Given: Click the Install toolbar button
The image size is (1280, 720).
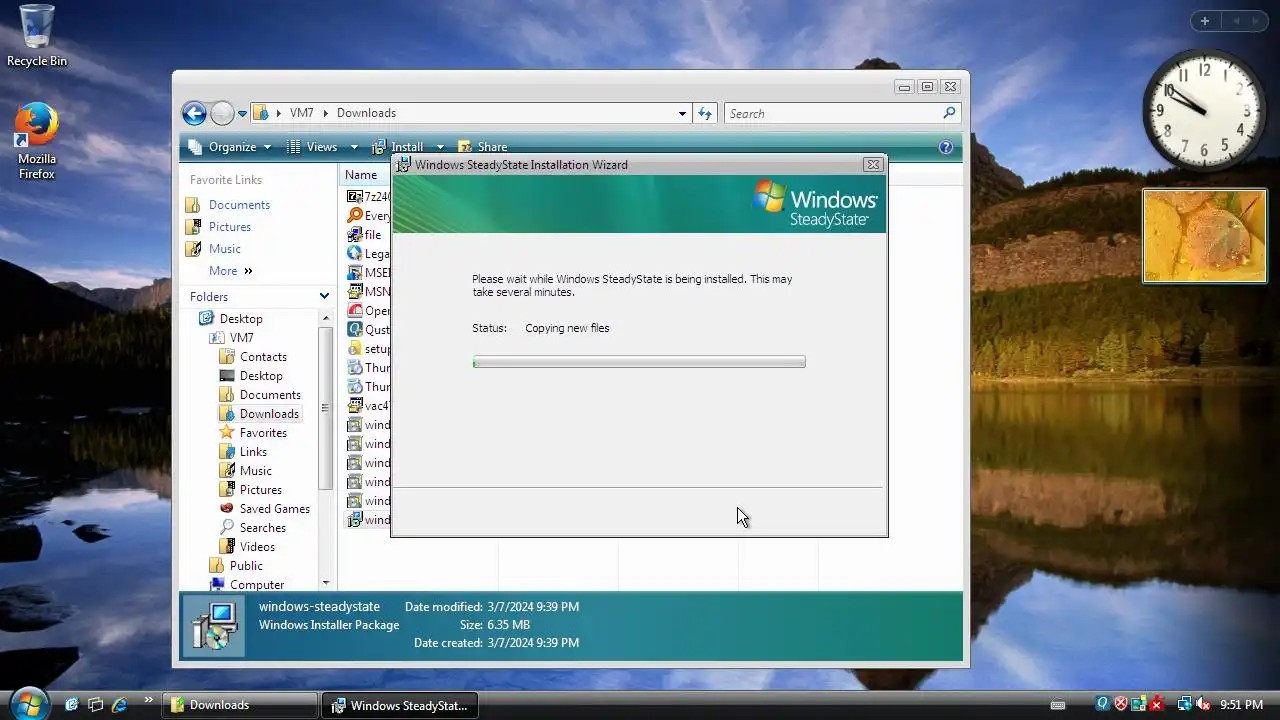Looking at the screenshot, I should 398,147.
